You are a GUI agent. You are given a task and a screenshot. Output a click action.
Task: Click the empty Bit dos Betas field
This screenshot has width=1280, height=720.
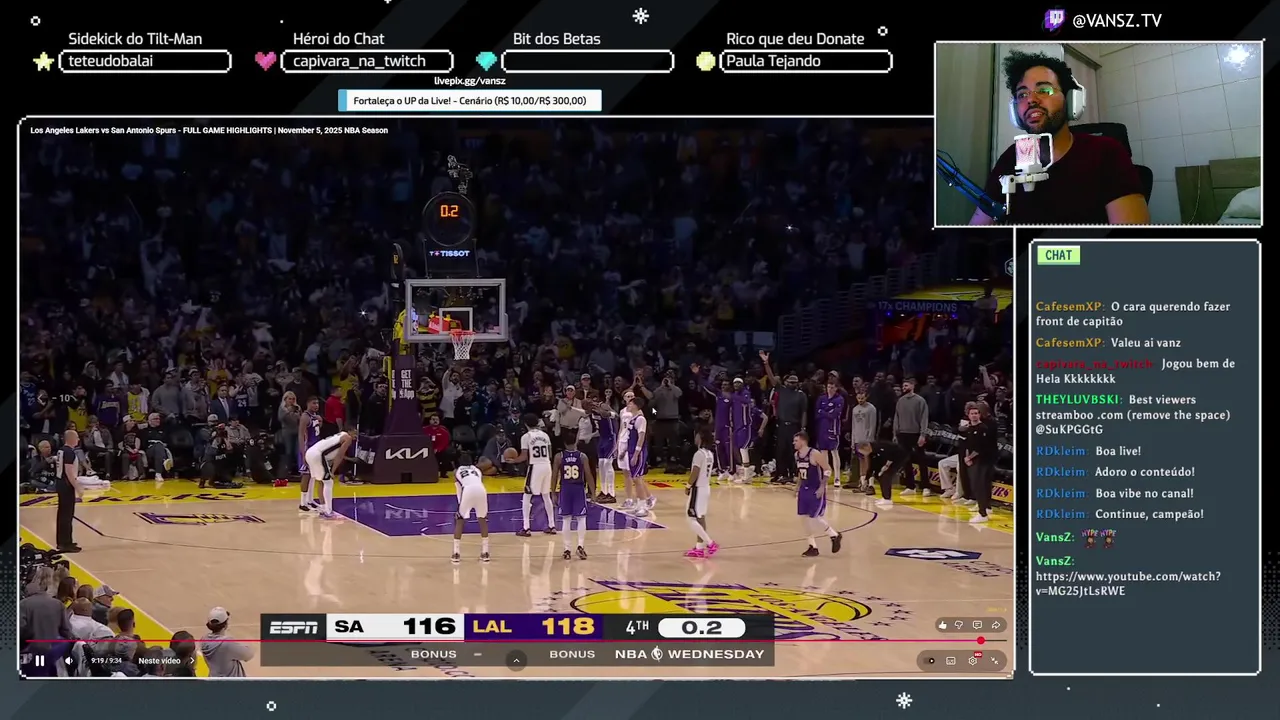[x=588, y=61]
